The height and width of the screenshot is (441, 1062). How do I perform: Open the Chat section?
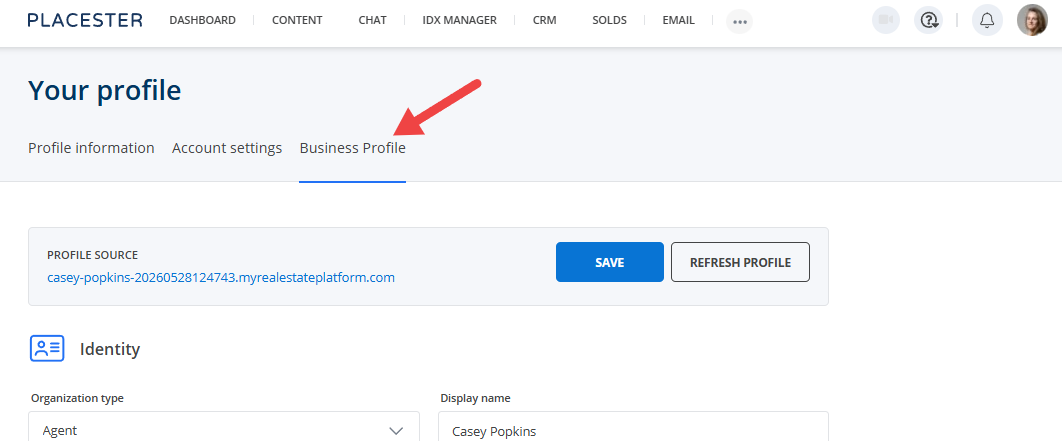point(373,20)
